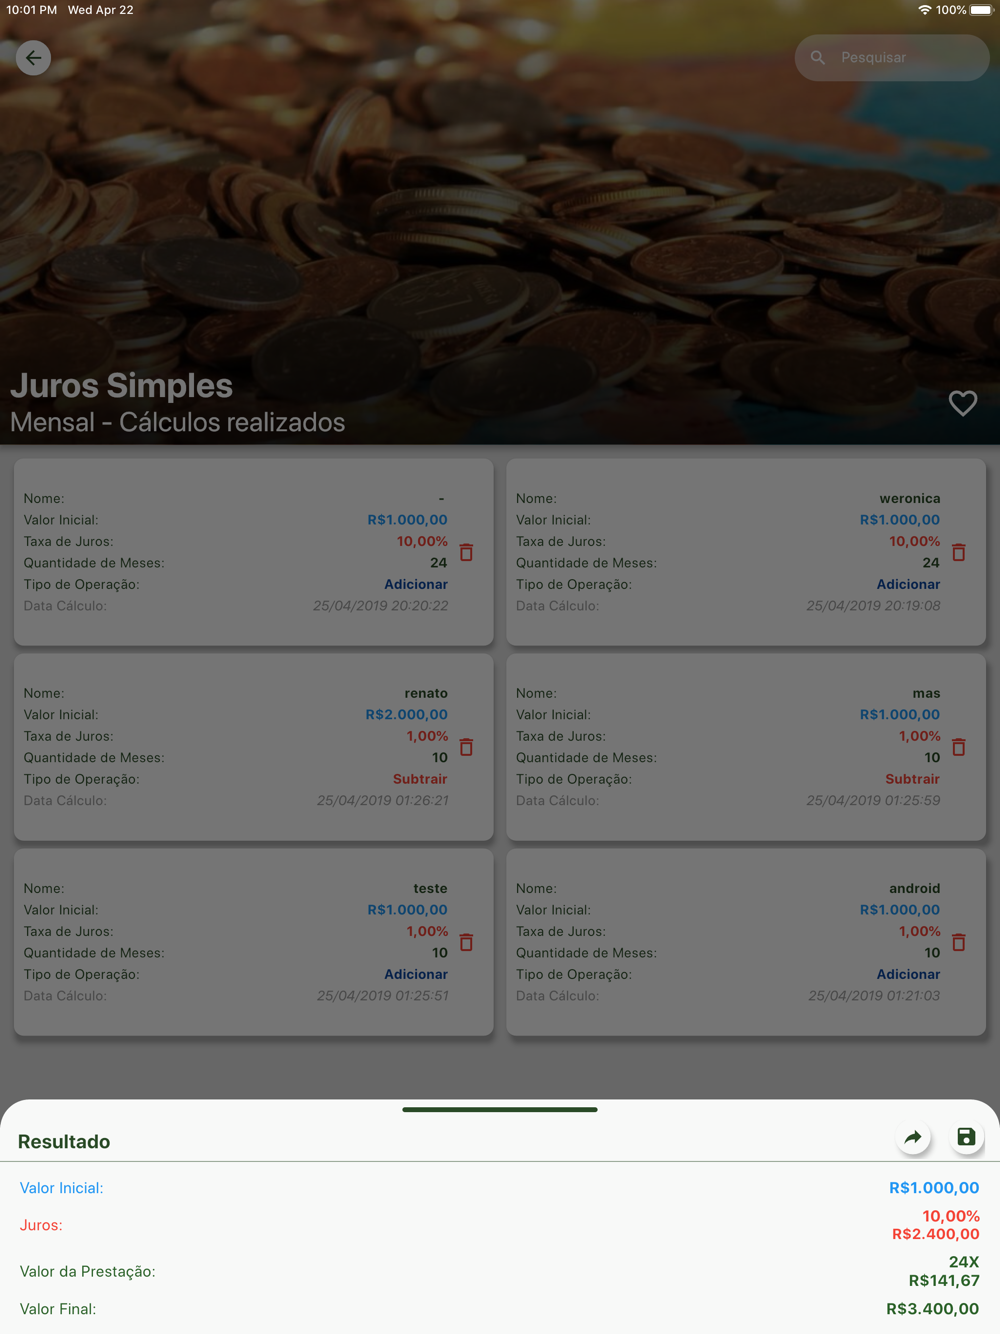Click Subtrair in renato's card
Image resolution: width=1000 pixels, height=1334 pixels.
click(x=420, y=779)
